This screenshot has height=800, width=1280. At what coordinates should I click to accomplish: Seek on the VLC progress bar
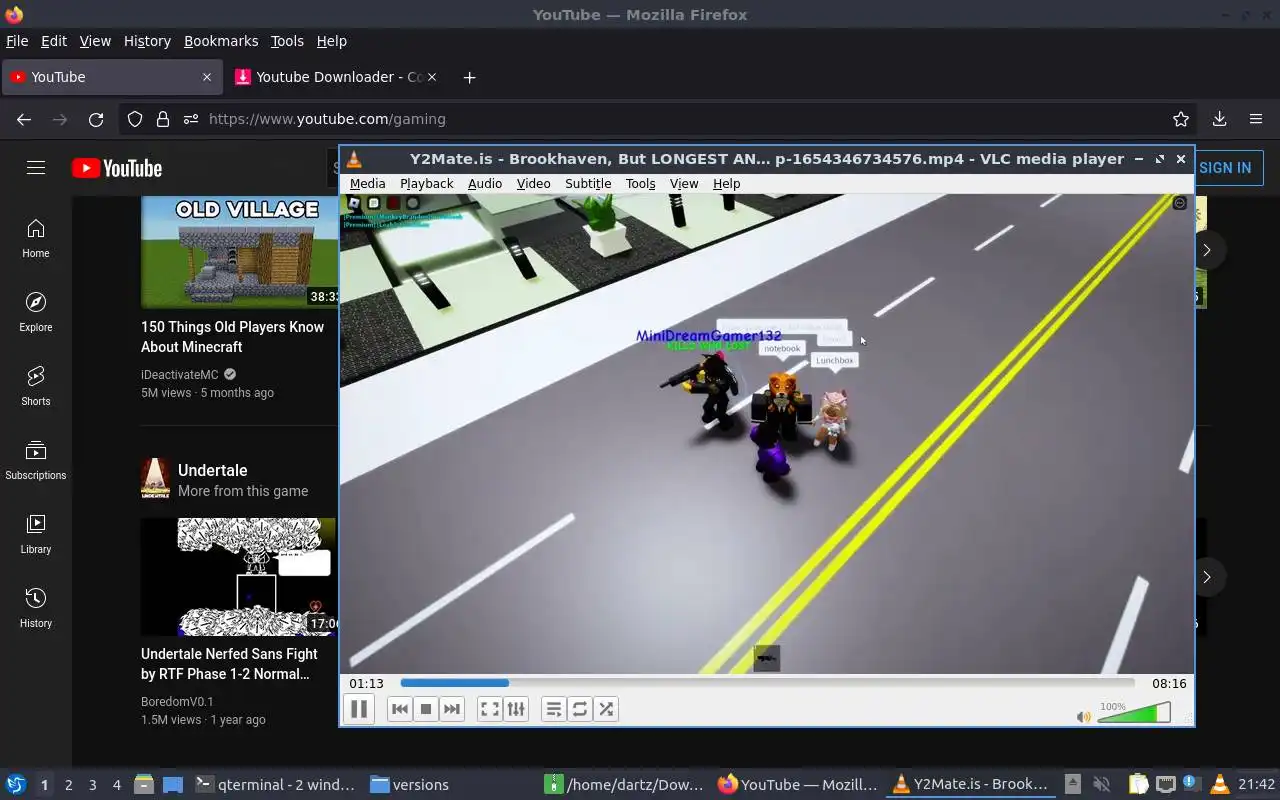(767, 683)
